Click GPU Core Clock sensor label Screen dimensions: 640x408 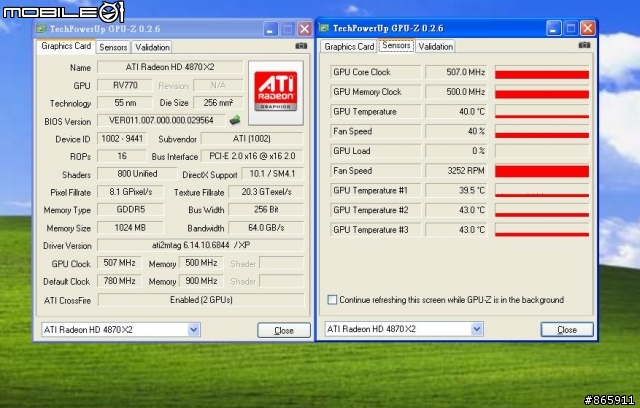[375, 72]
